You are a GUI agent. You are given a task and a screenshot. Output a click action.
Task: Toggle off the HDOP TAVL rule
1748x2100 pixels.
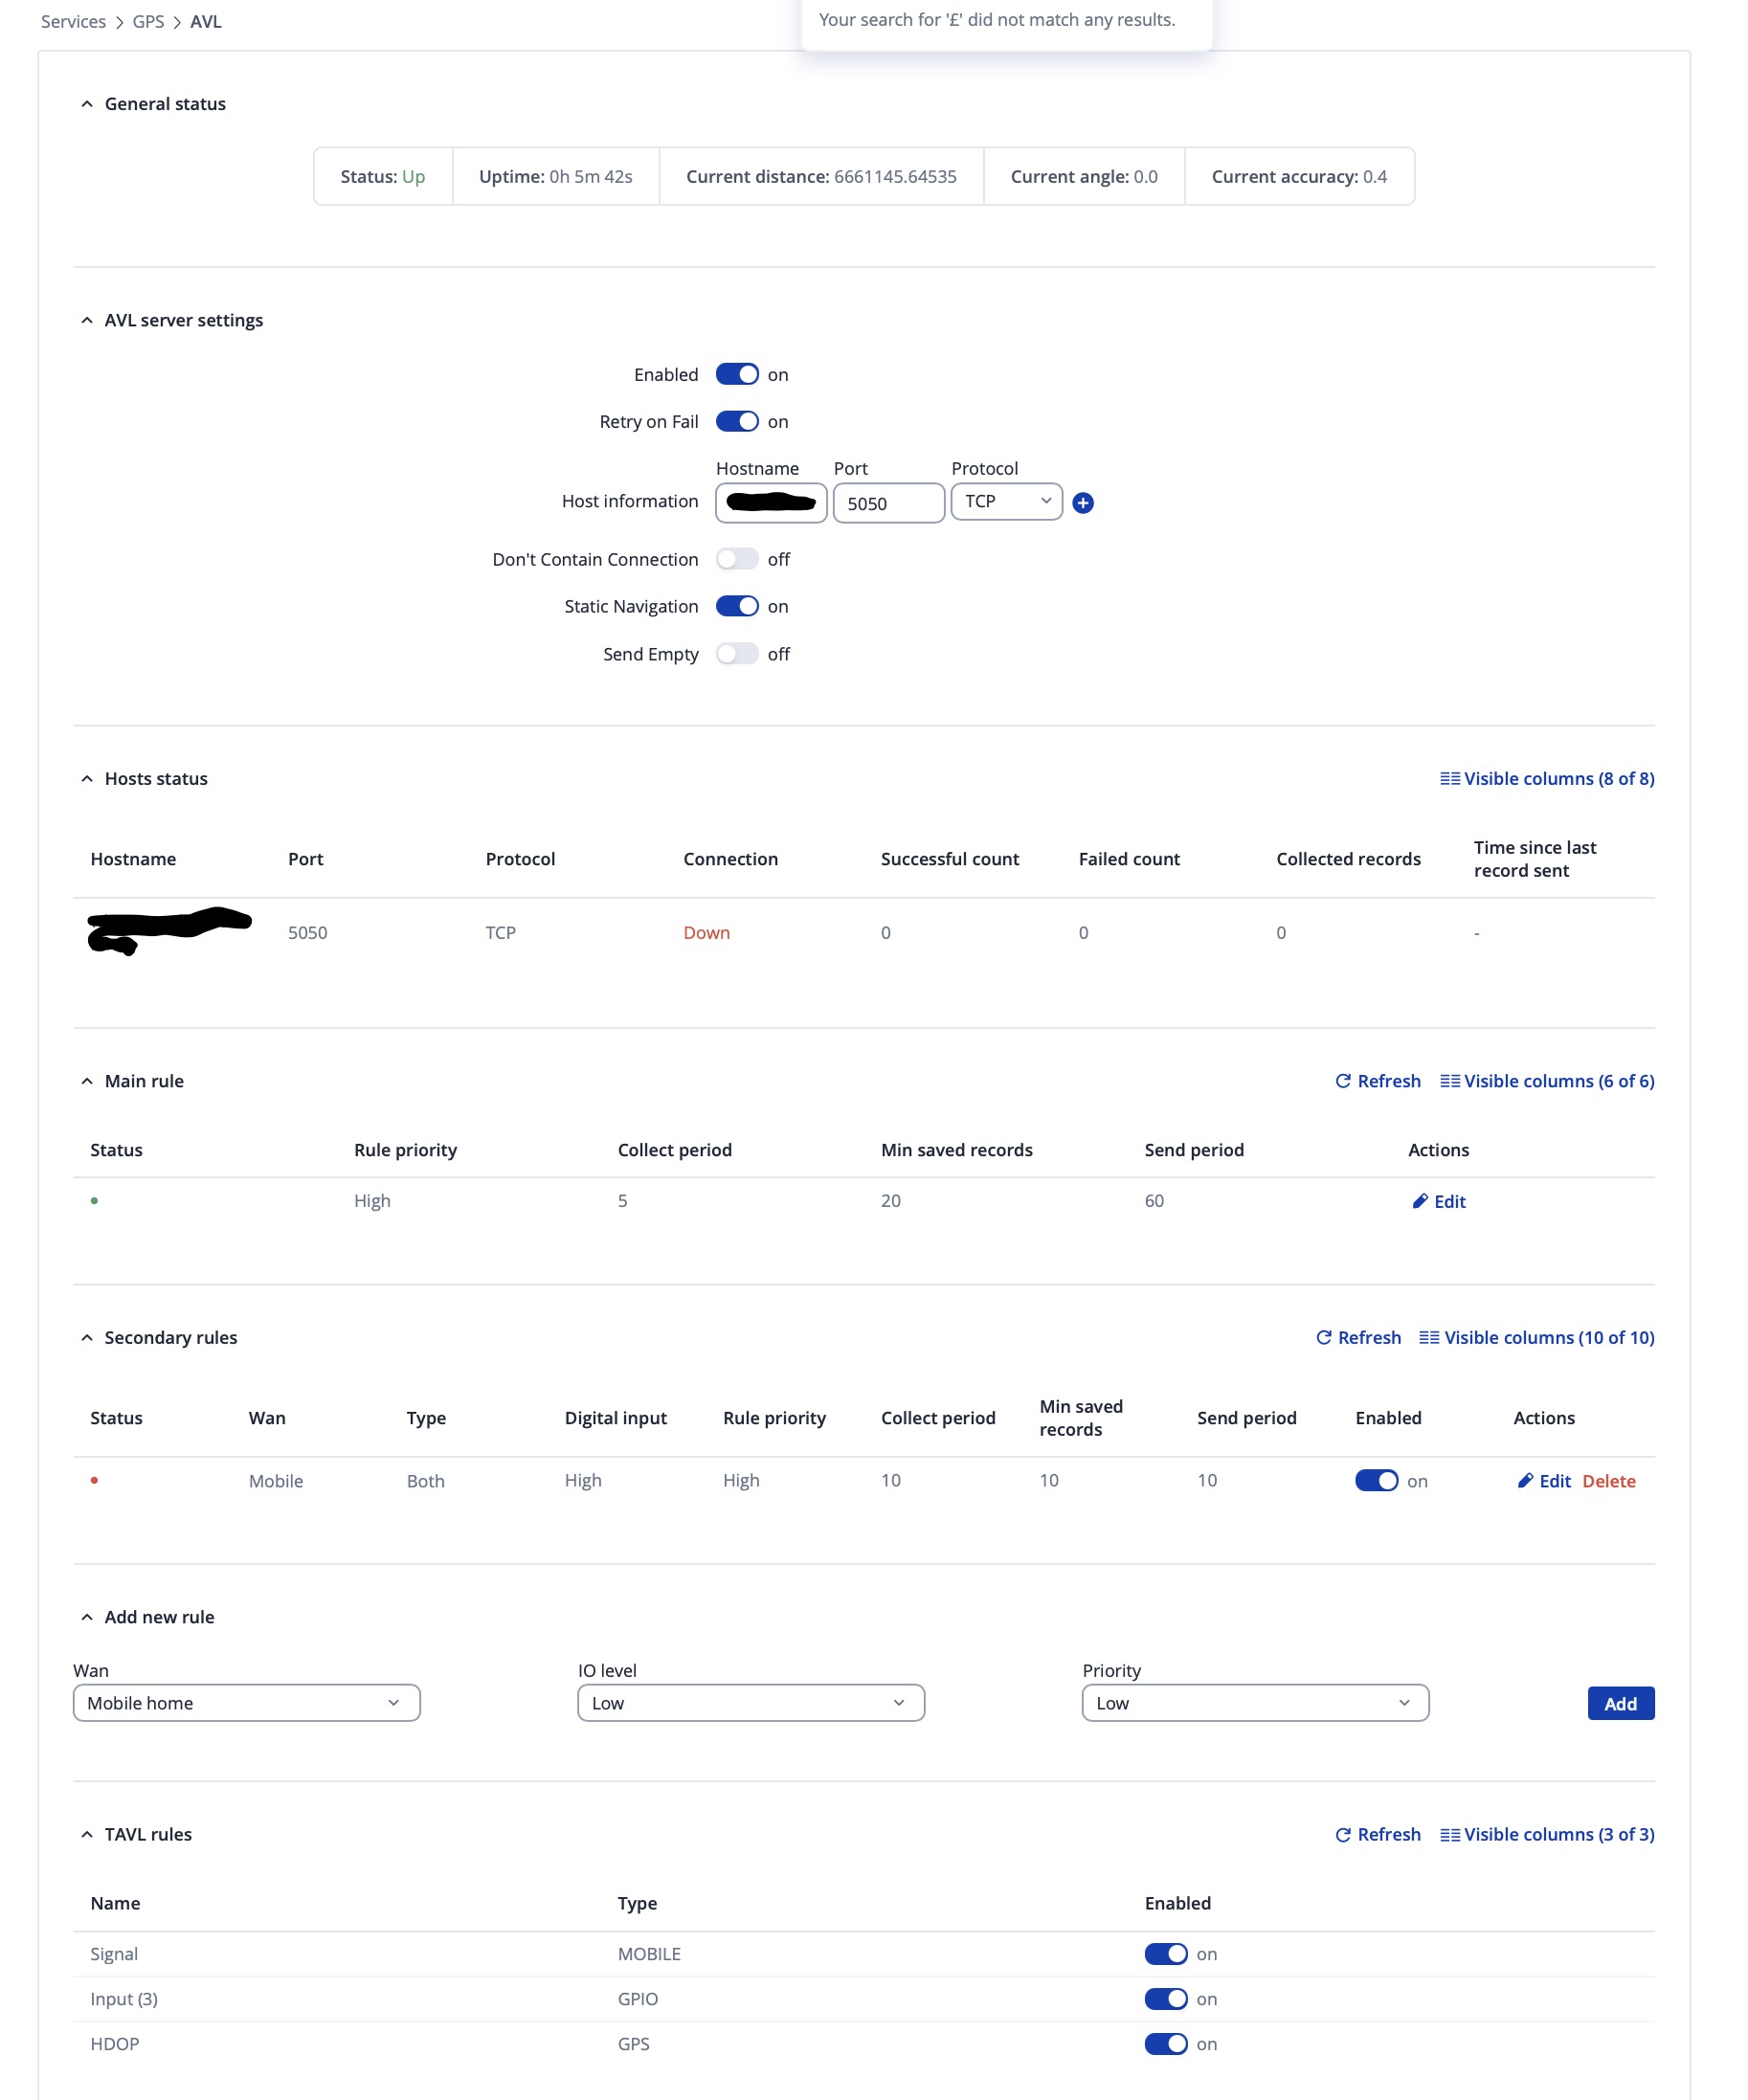[x=1165, y=2044]
